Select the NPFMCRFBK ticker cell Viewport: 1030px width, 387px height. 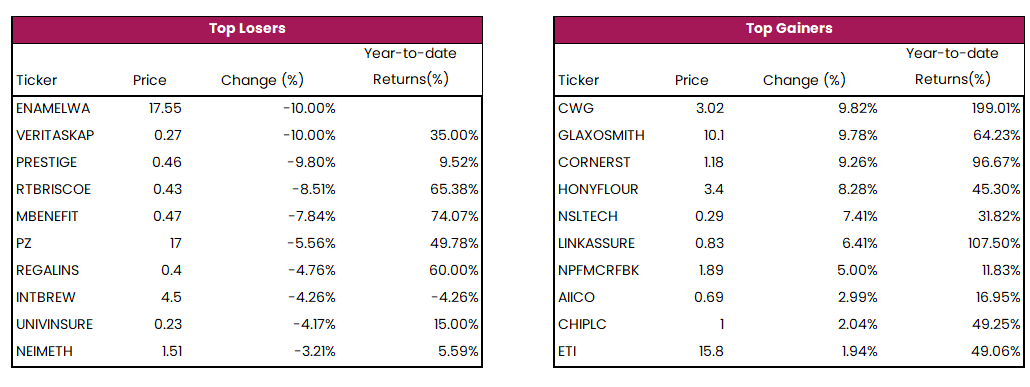598,270
